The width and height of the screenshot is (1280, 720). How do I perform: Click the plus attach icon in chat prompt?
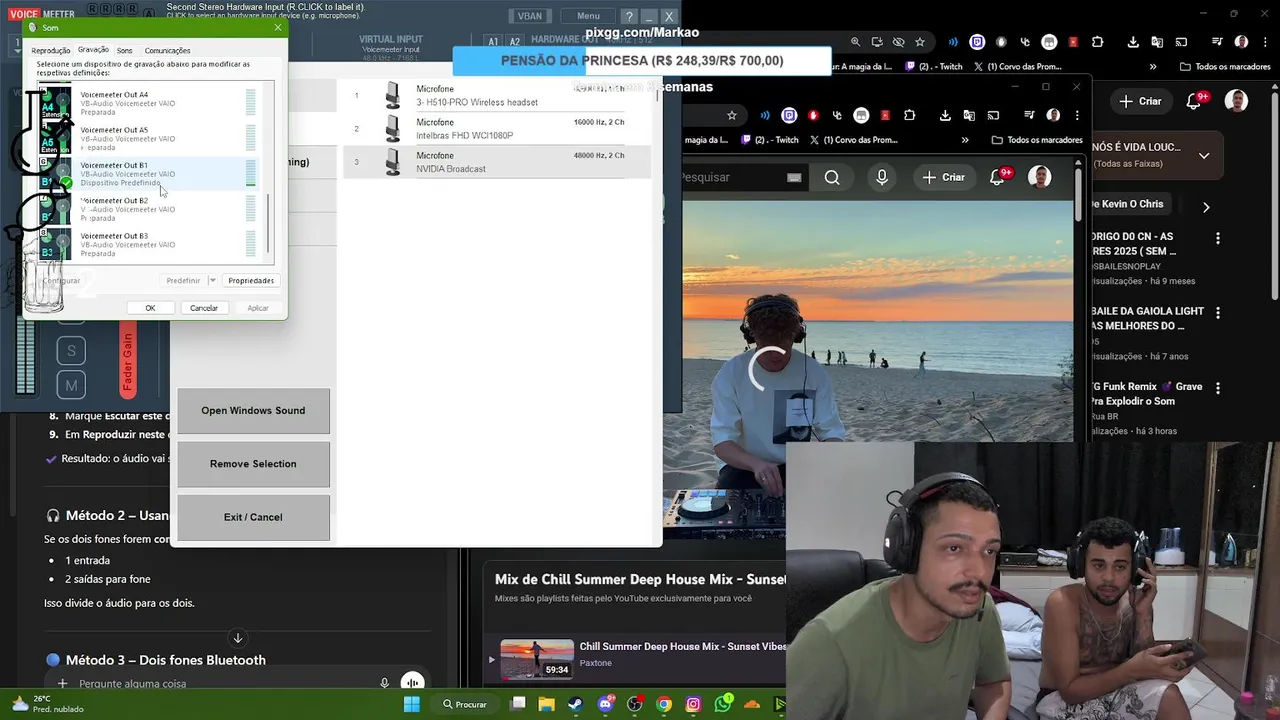pyautogui.click(x=62, y=683)
